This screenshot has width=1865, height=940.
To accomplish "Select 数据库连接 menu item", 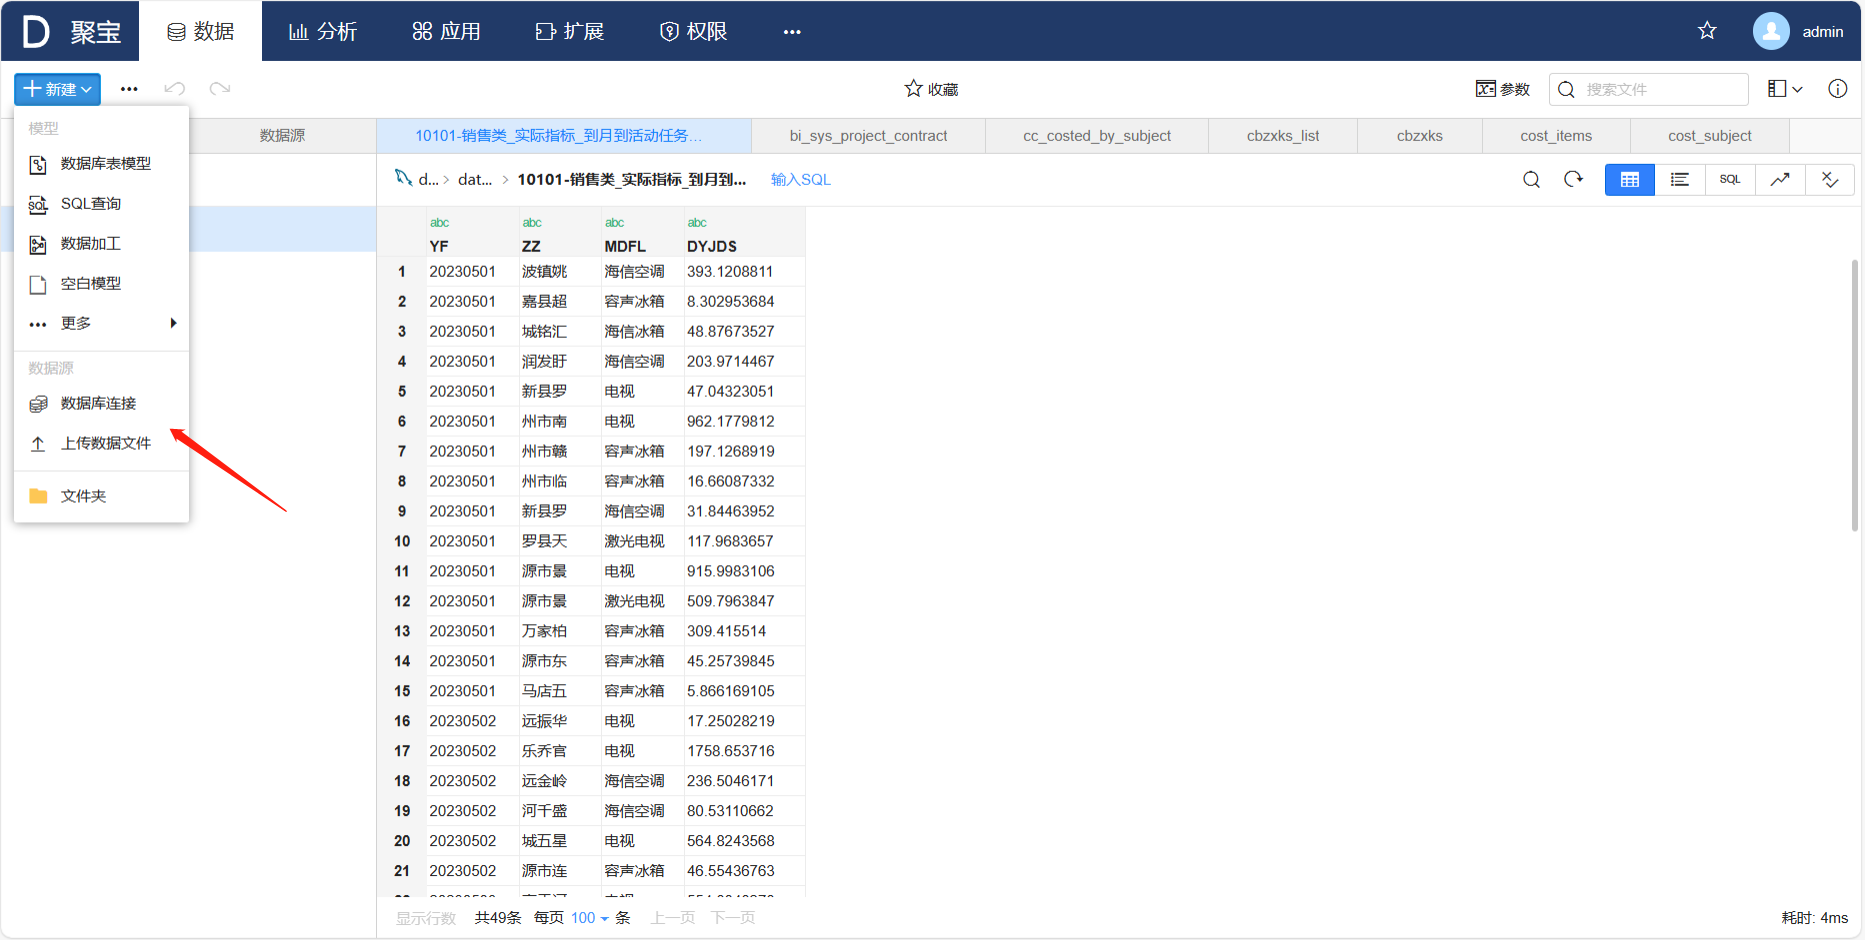I will pyautogui.click(x=101, y=403).
